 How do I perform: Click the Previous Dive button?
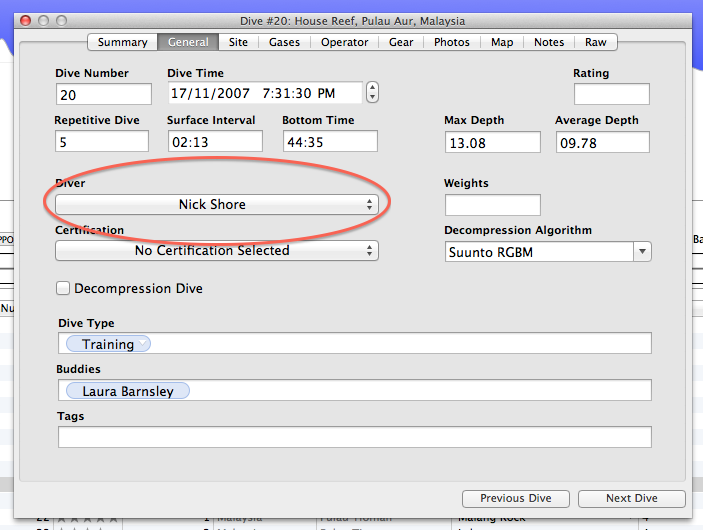pyautogui.click(x=515, y=498)
